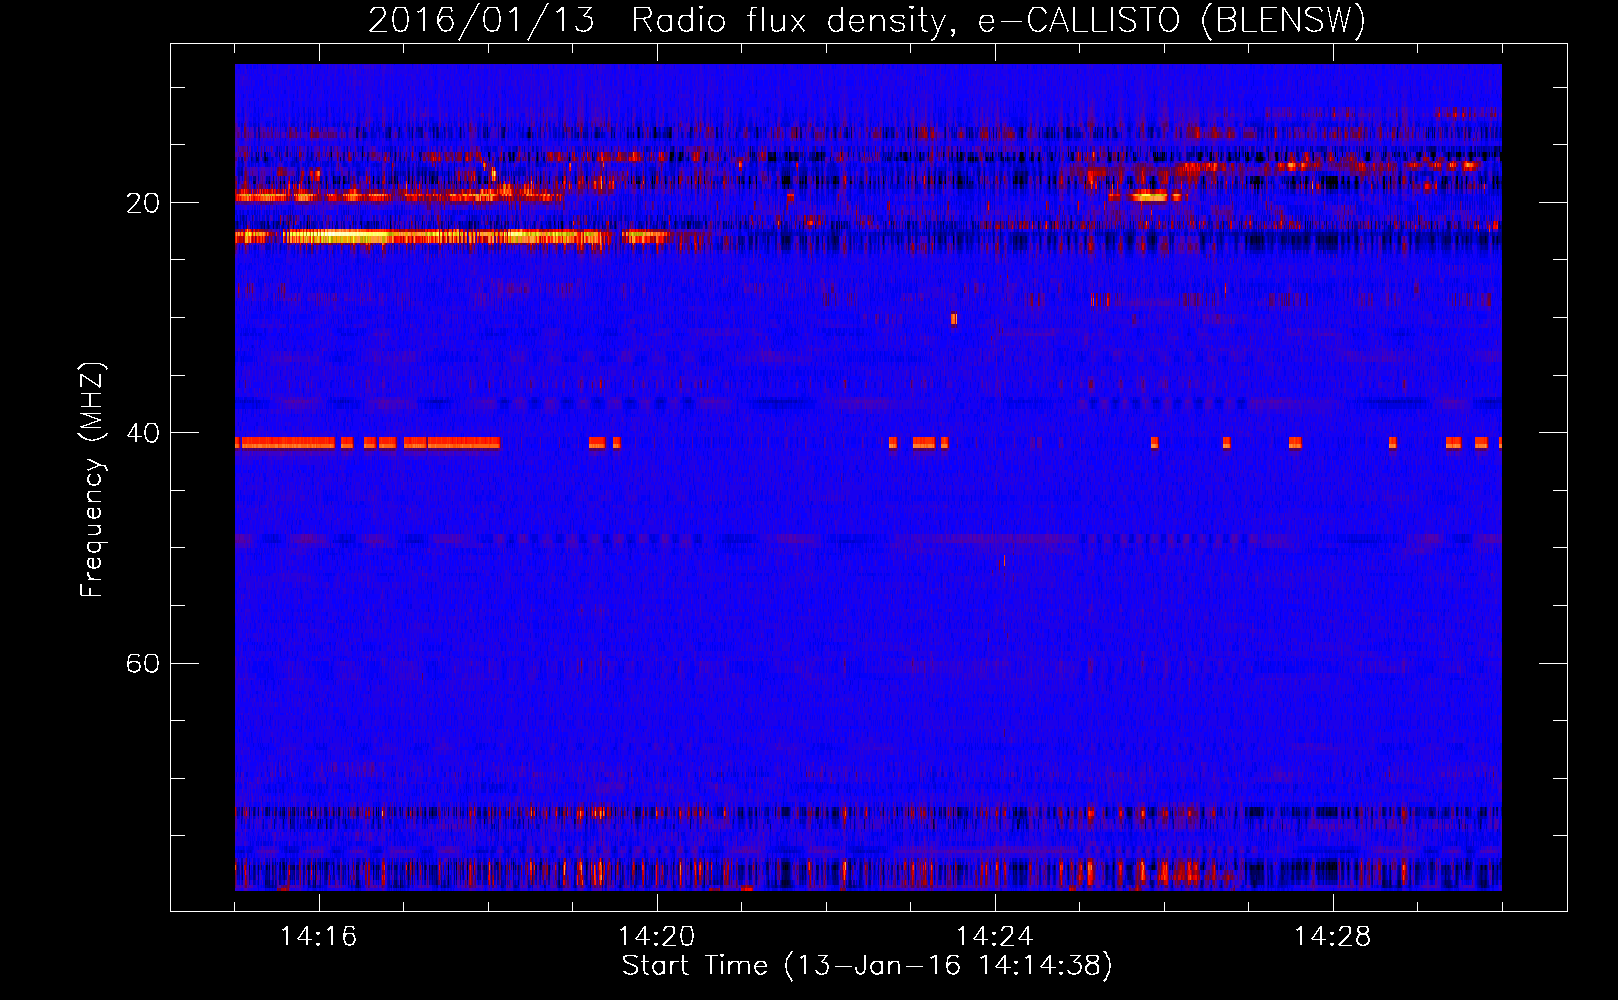Click the '40' frequency tick label
Screen dimensions: 1618x1000
point(142,433)
